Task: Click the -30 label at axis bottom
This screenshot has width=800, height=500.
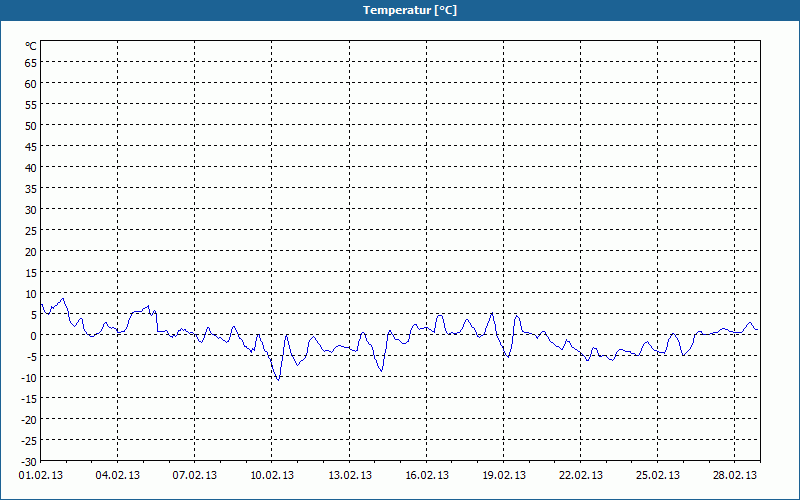Action: pyautogui.click(x=29, y=462)
